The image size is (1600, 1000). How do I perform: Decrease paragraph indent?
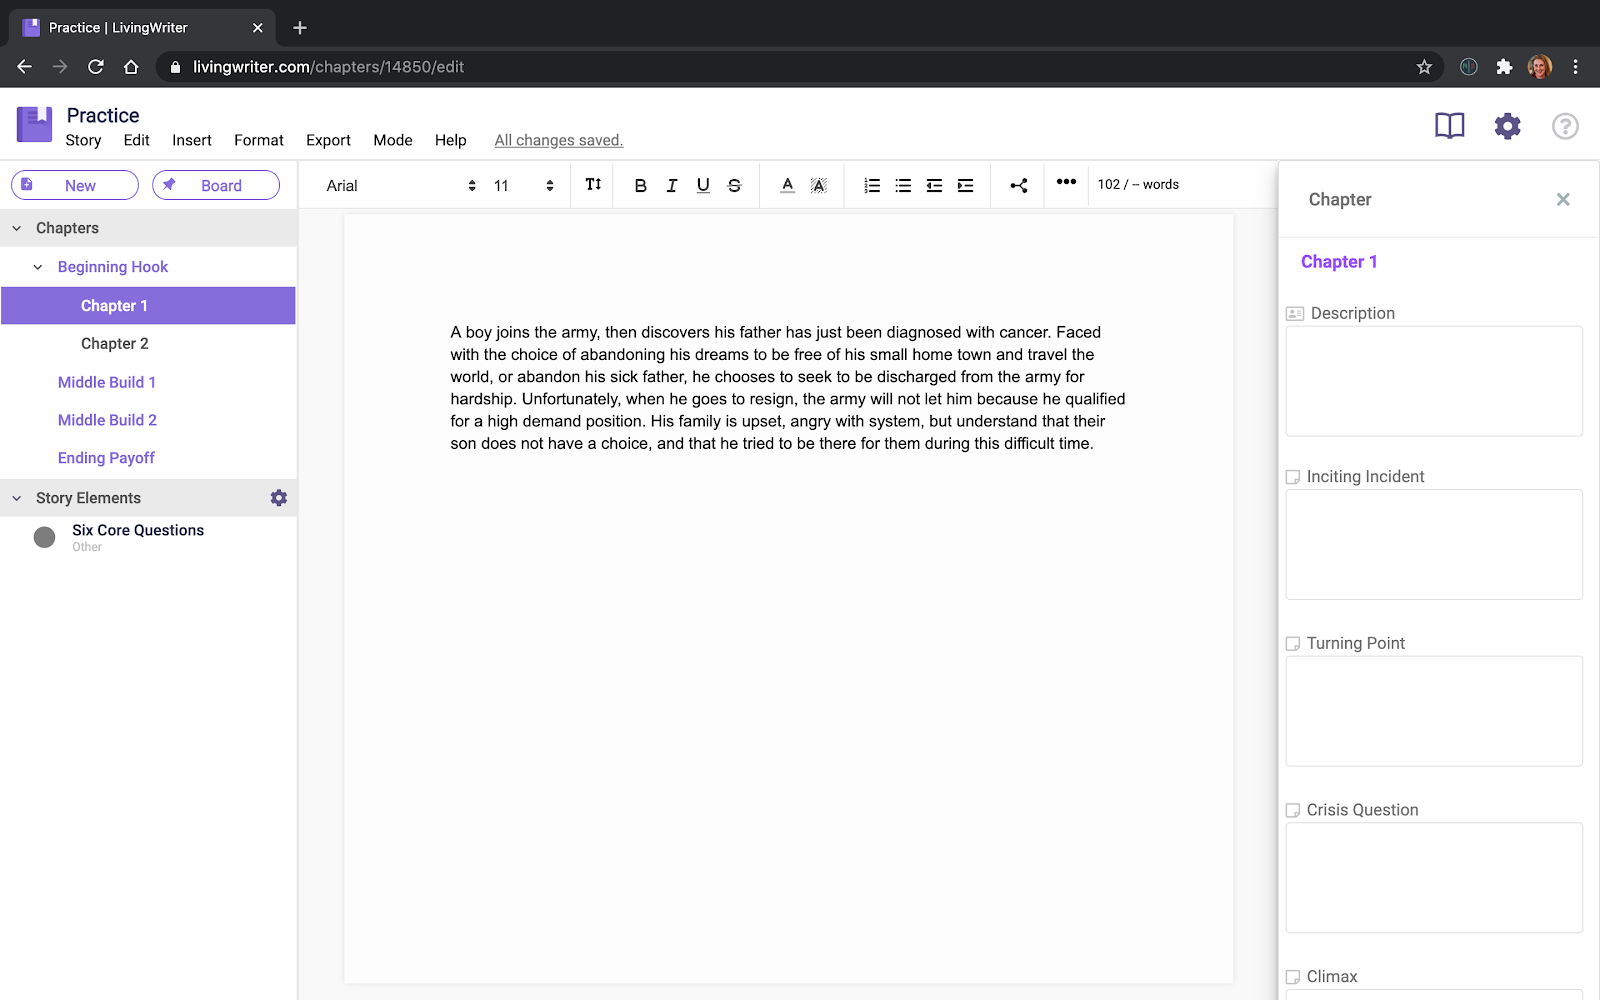934,185
